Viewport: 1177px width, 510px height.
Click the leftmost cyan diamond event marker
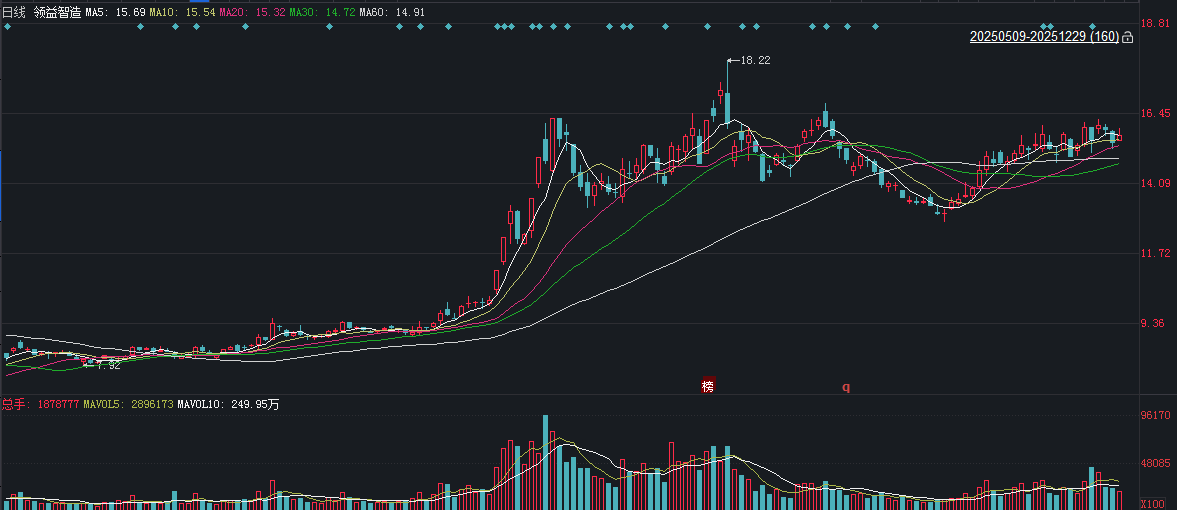pos(8,27)
